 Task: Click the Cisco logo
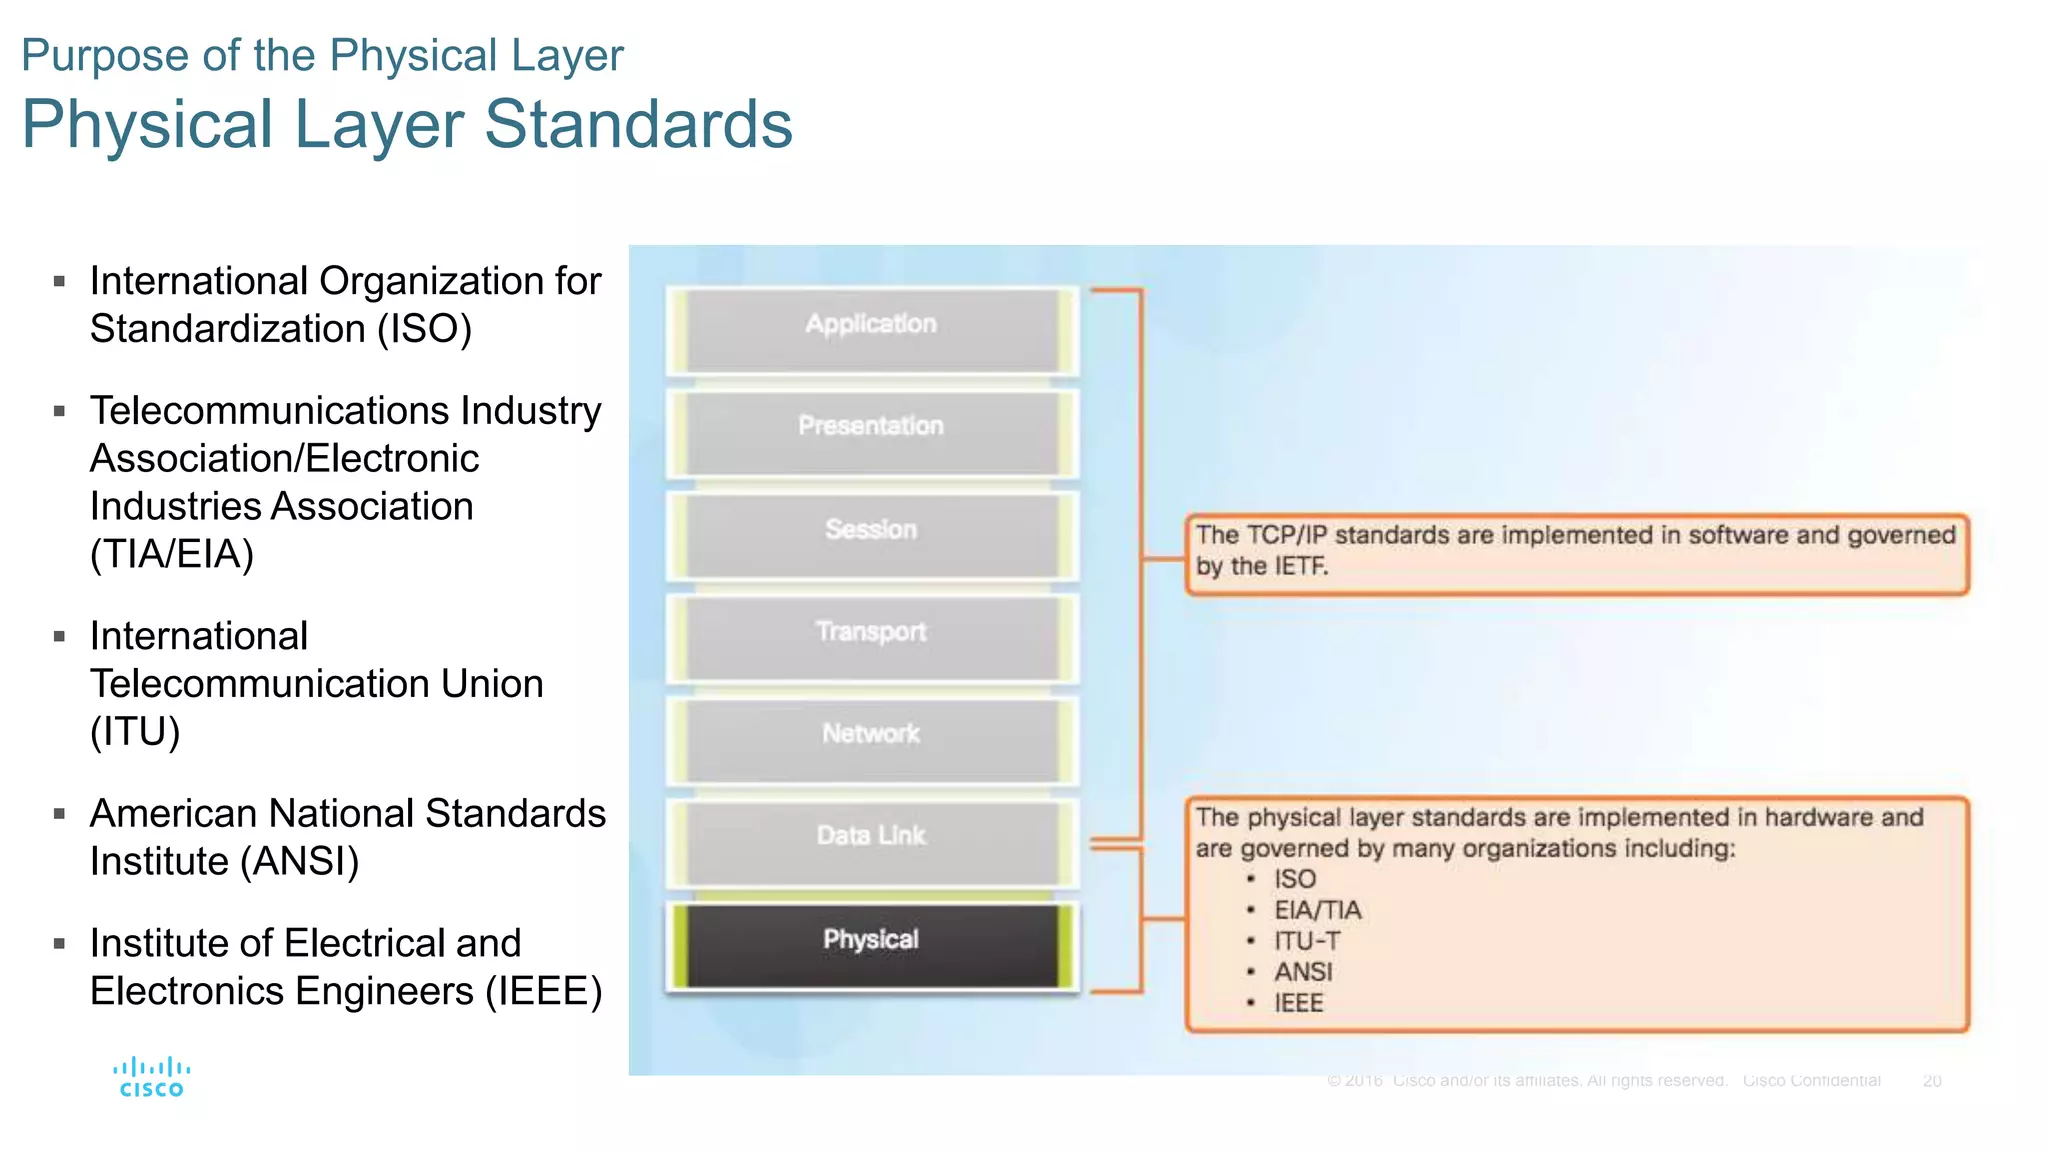tap(151, 1078)
